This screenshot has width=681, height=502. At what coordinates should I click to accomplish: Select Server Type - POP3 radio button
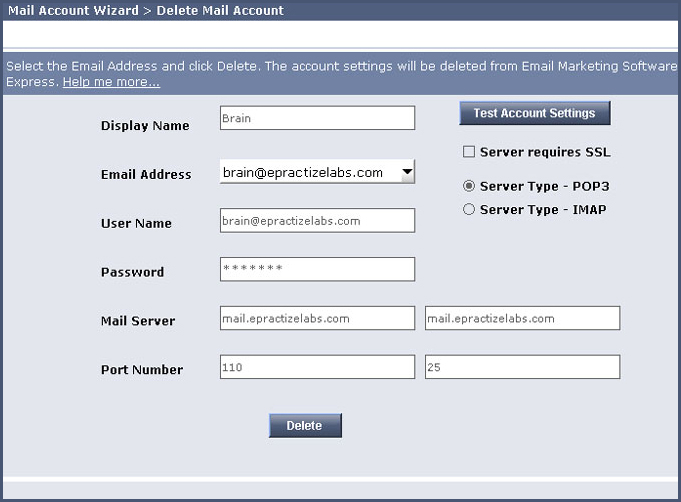click(x=469, y=186)
